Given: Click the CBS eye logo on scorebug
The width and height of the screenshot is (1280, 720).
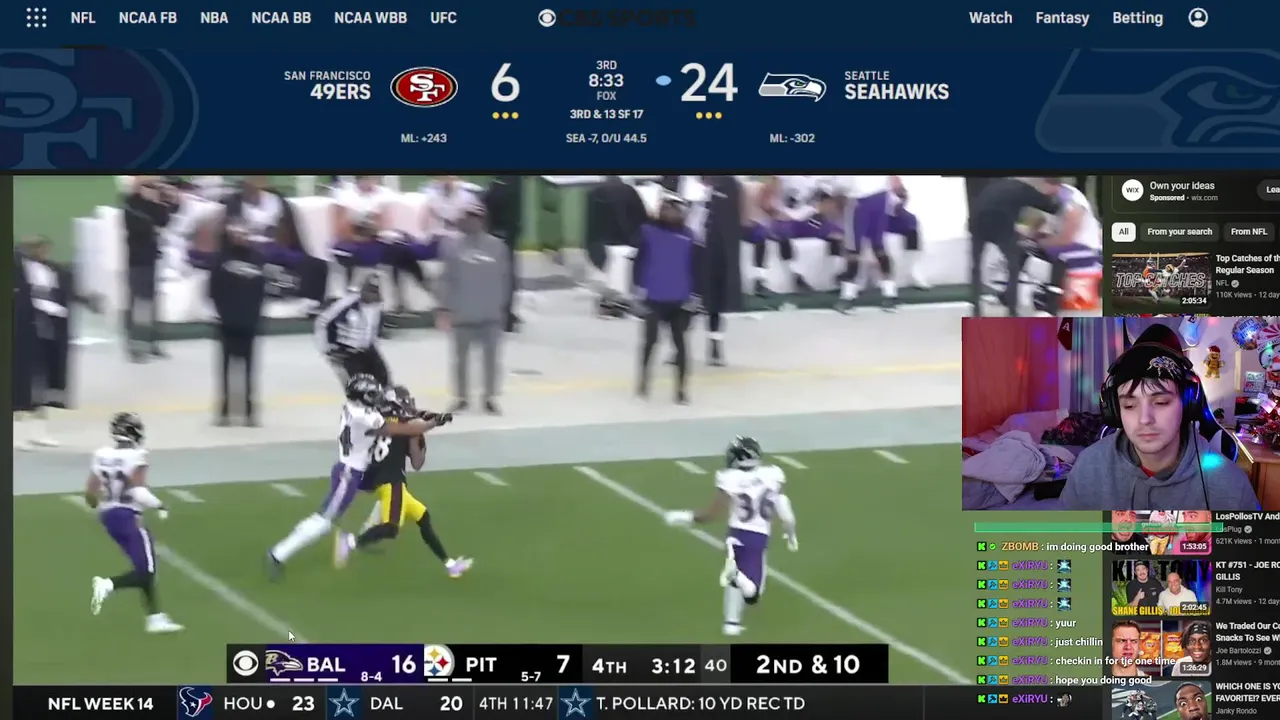Looking at the screenshot, I should (x=245, y=663).
